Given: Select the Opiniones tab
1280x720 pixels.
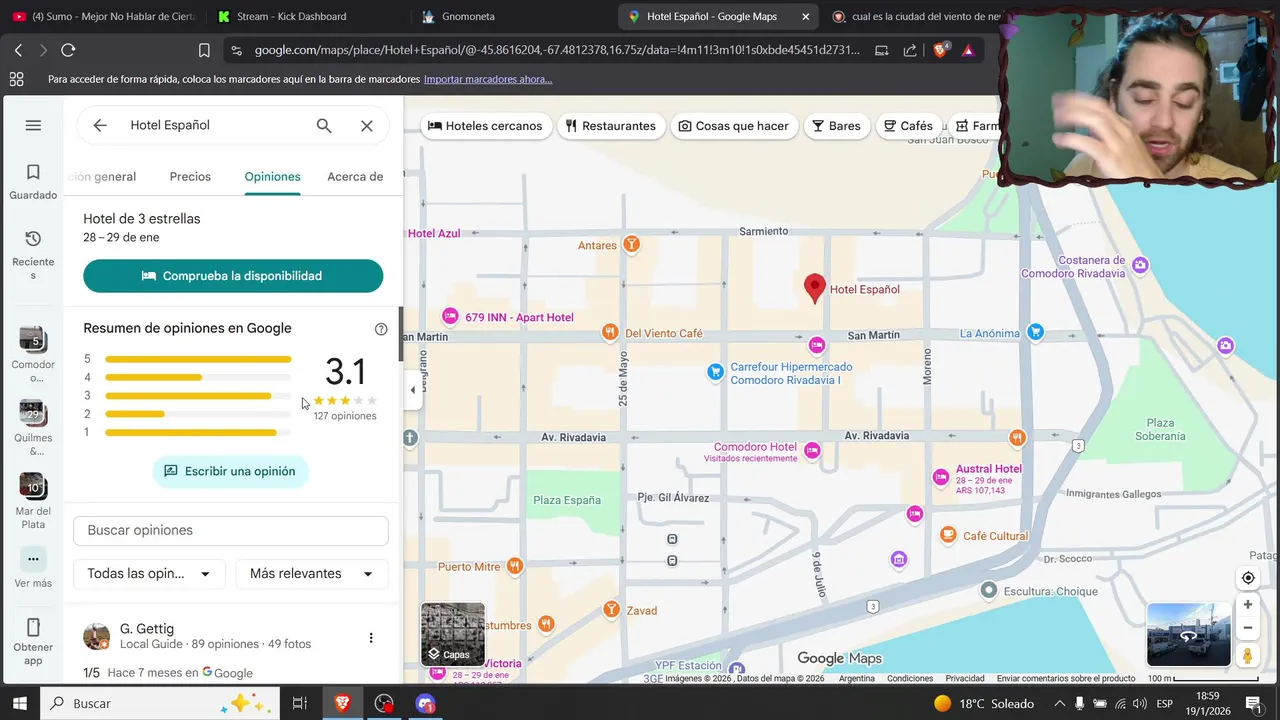Looking at the screenshot, I should click(x=272, y=176).
